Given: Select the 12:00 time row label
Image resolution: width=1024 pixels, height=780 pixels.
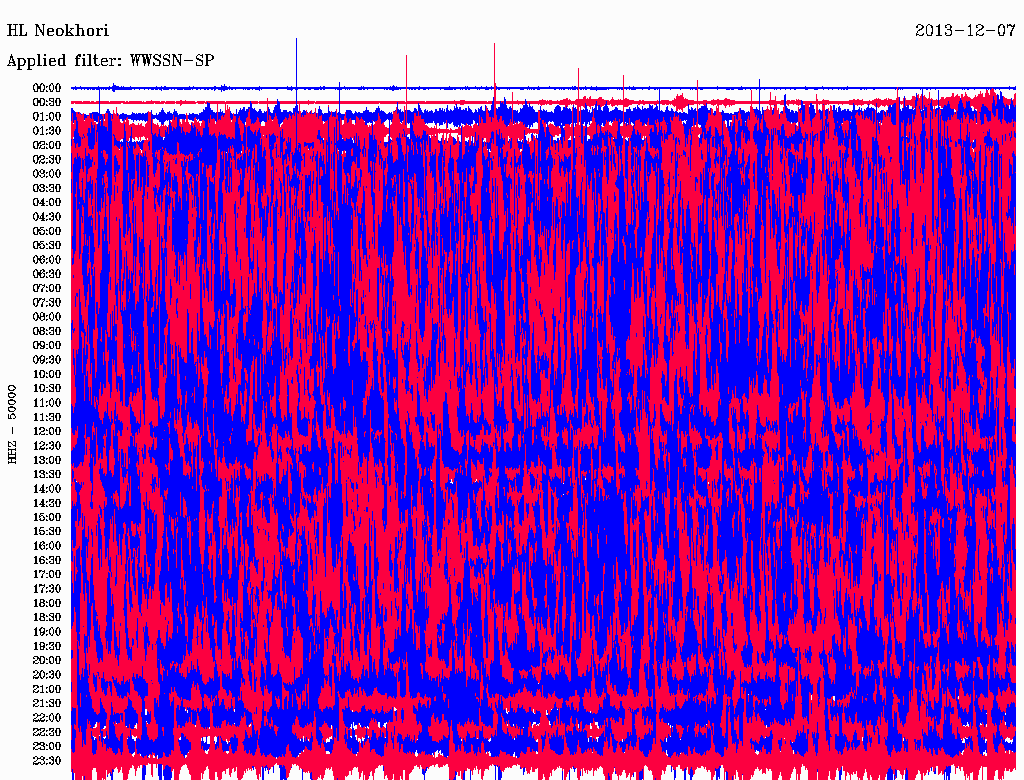Looking at the screenshot, I should tap(48, 432).
